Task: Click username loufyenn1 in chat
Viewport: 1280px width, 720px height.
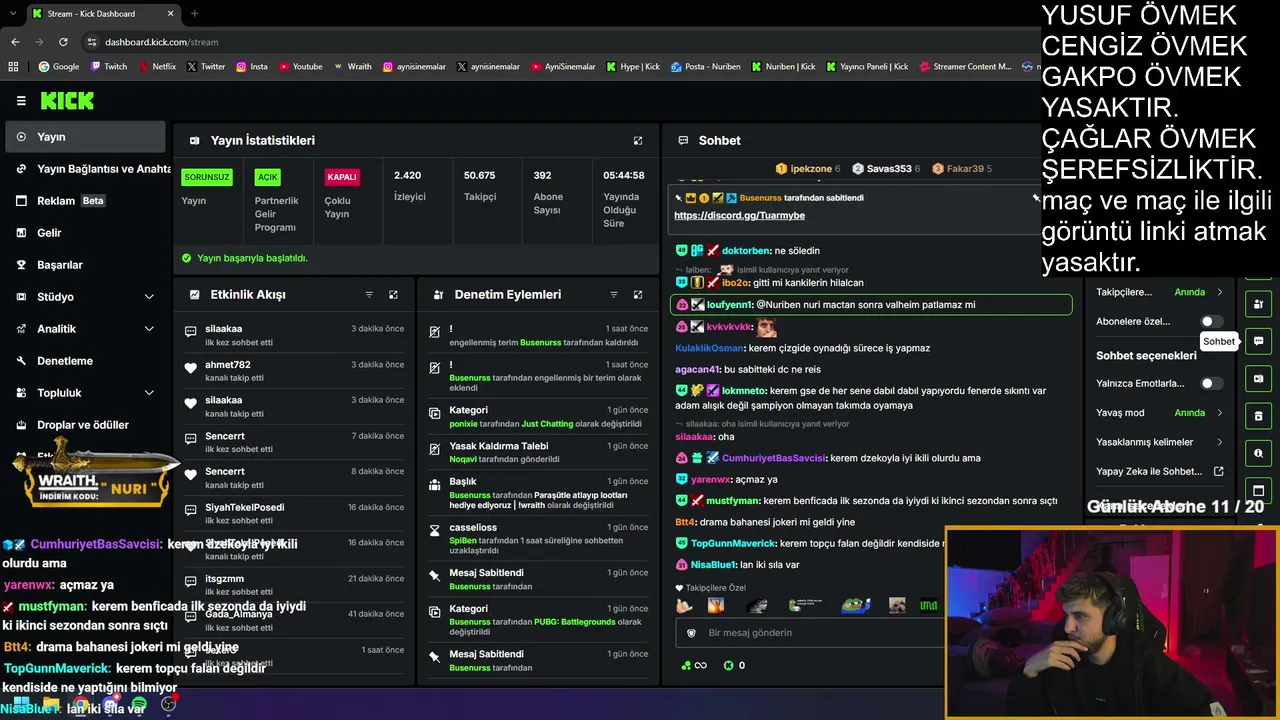Action: point(729,304)
